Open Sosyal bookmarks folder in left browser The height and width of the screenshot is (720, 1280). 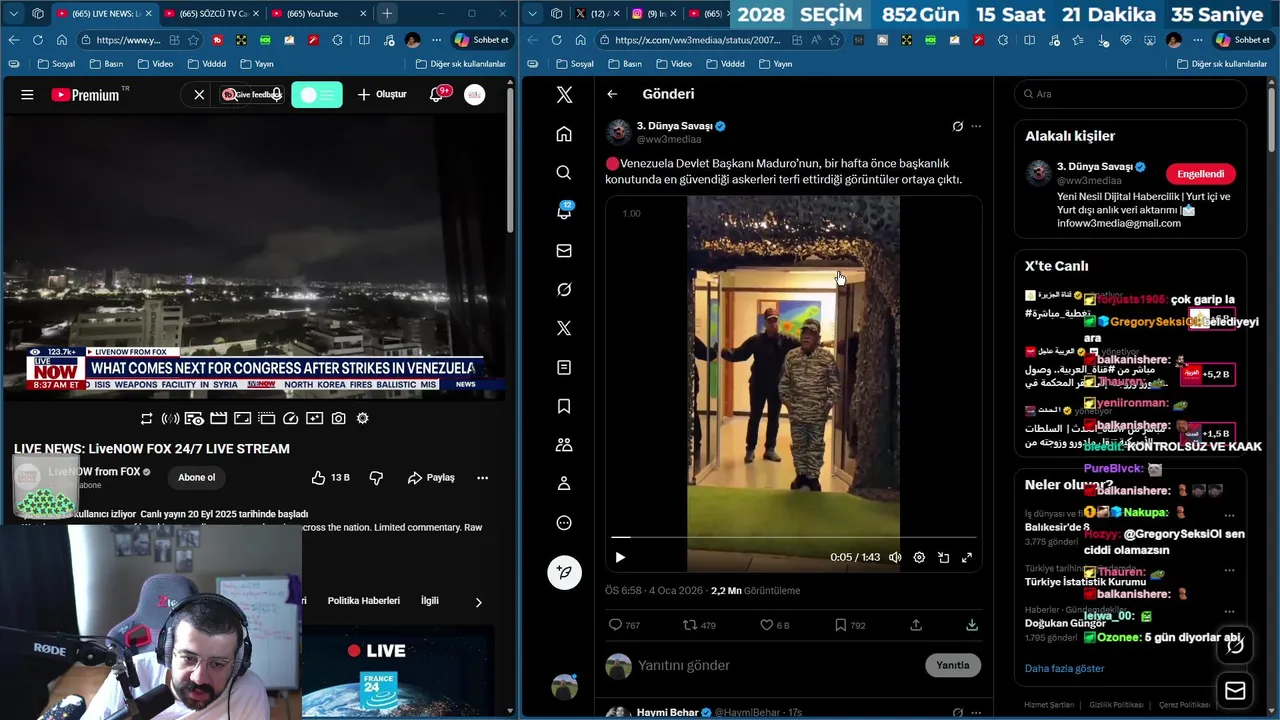(56, 63)
